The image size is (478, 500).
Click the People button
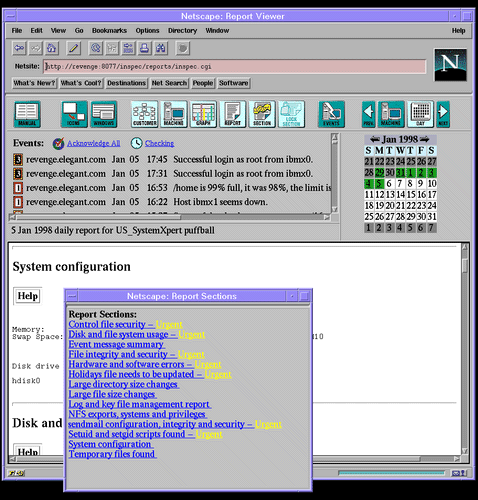pyautogui.click(x=203, y=83)
